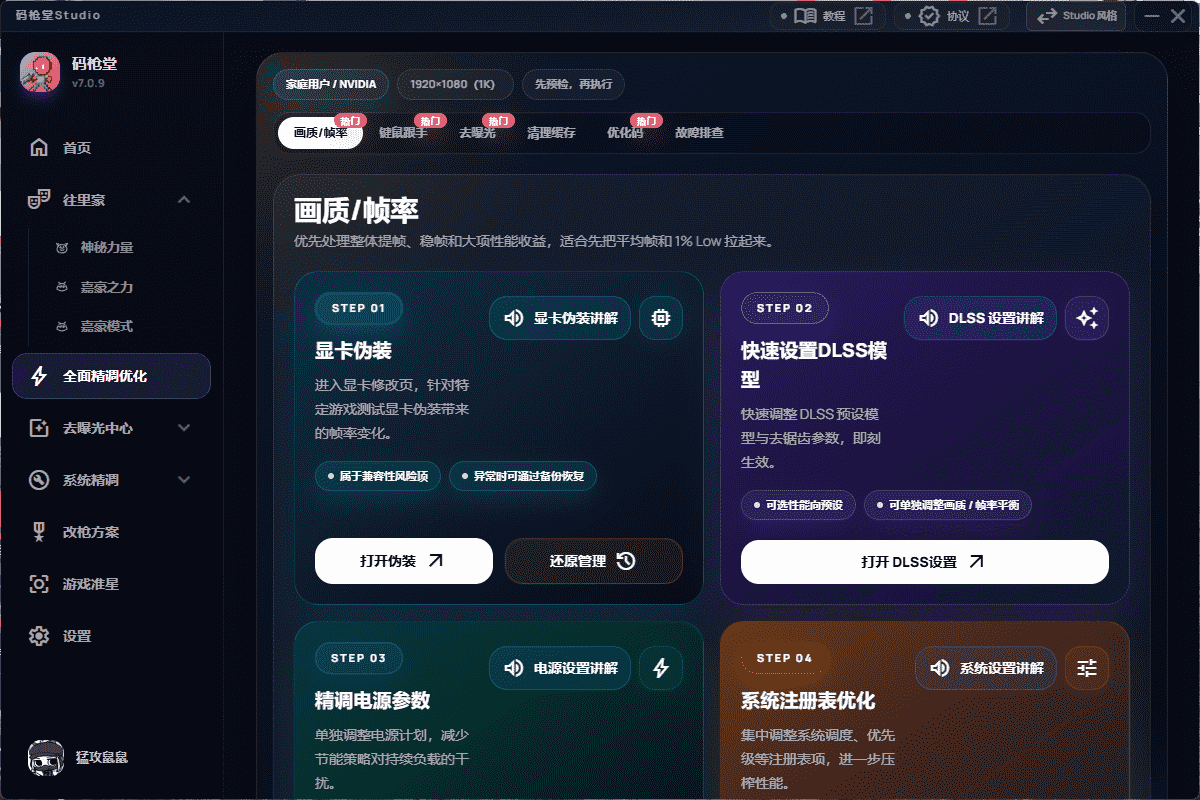Click 打开 DLSS设置 button
This screenshot has width=1200, height=800.
925,562
